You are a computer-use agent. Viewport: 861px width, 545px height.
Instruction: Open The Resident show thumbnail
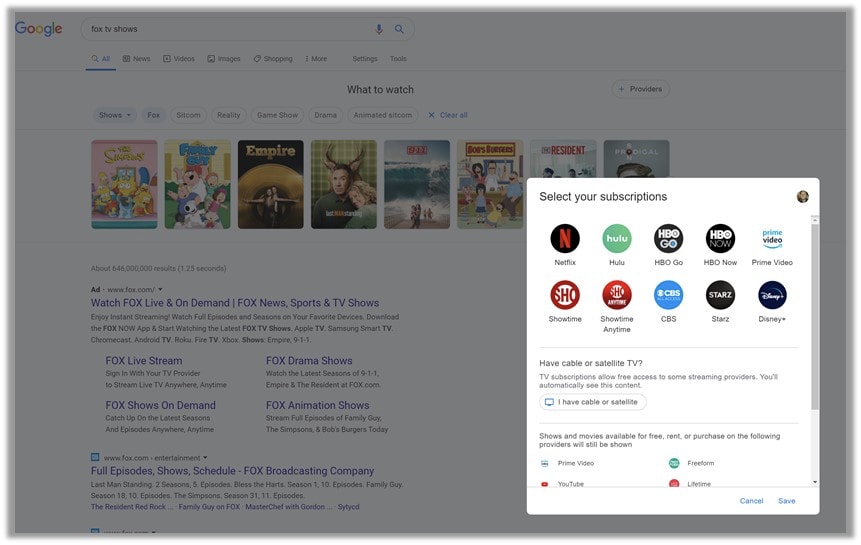(x=563, y=159)
